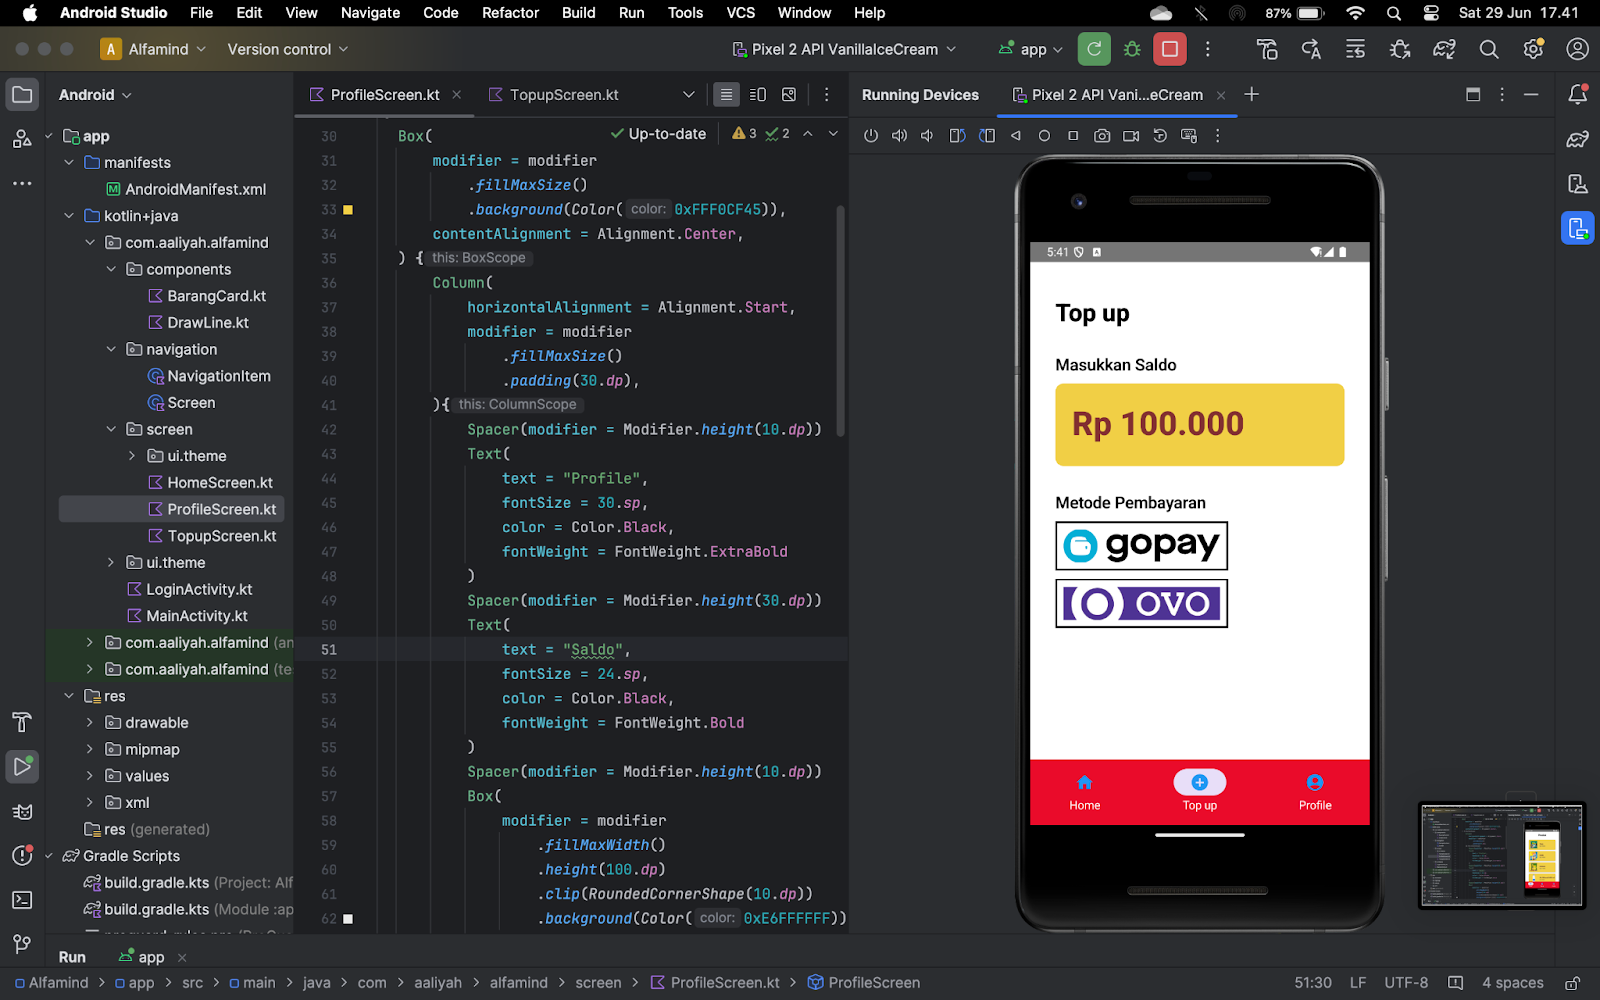Viewport: 1600px width, 1000px height.
Task: Rotate emulator right
Action: pos(987,136)
